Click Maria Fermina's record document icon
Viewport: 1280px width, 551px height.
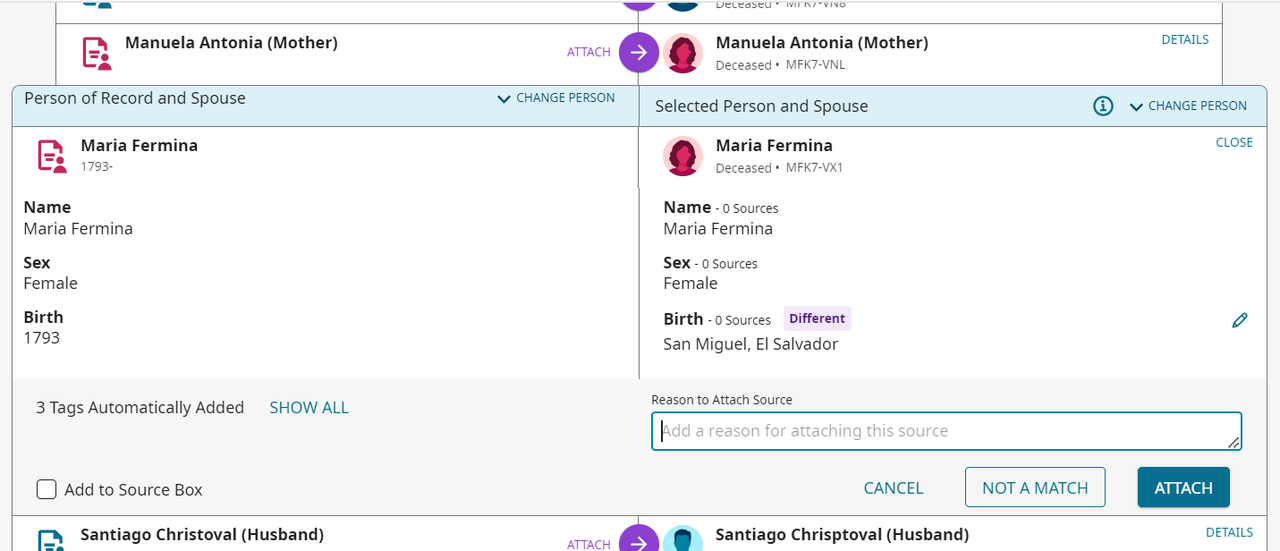point(52,156)
